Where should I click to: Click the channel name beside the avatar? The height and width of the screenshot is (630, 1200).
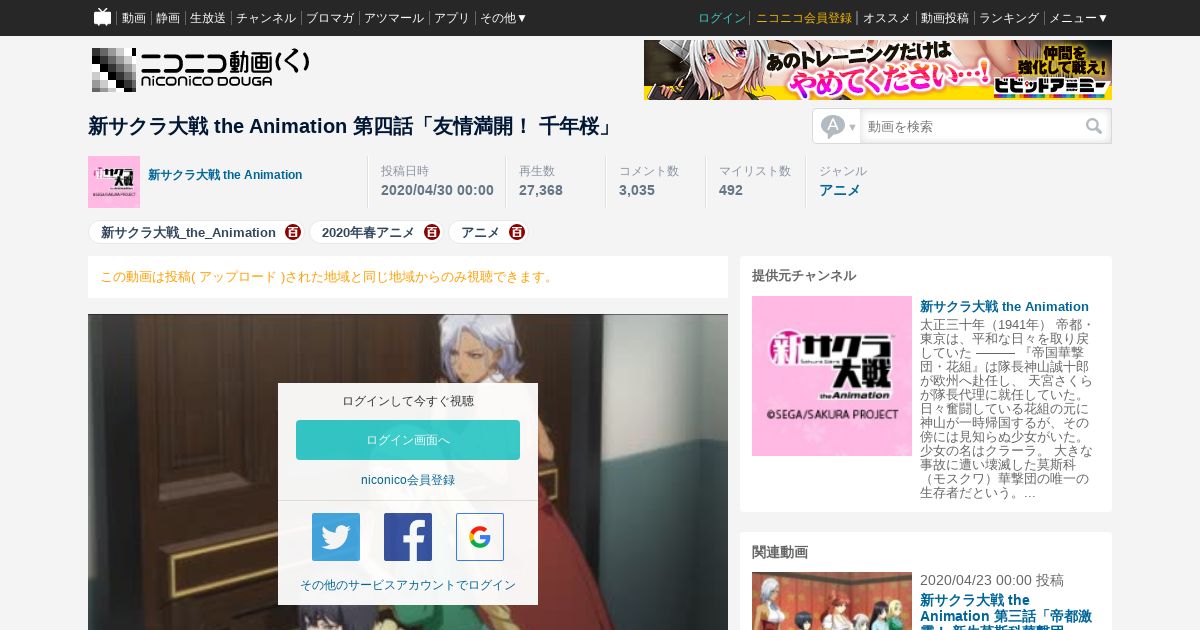[x=225, y=175]
